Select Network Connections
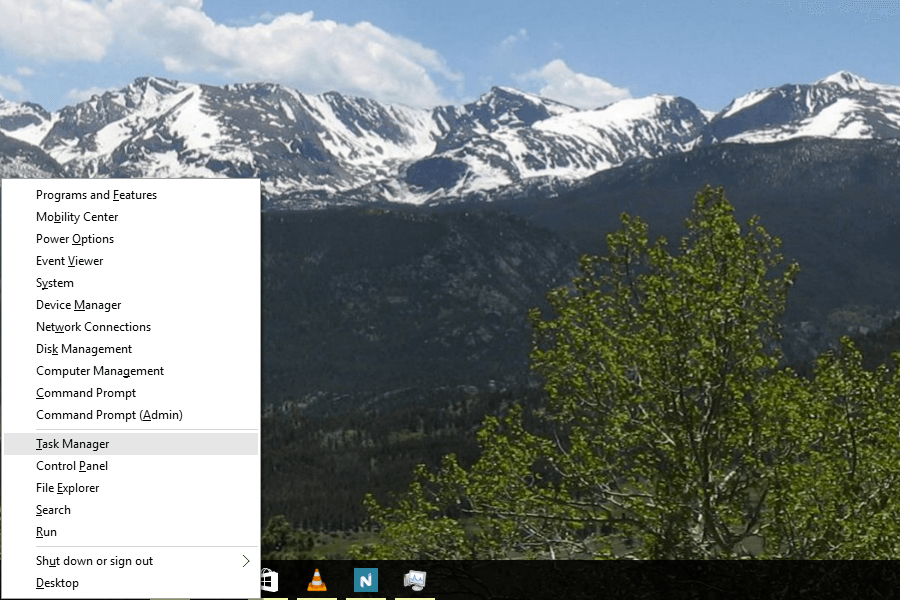 pyautogui.click(x=131, y=327)
